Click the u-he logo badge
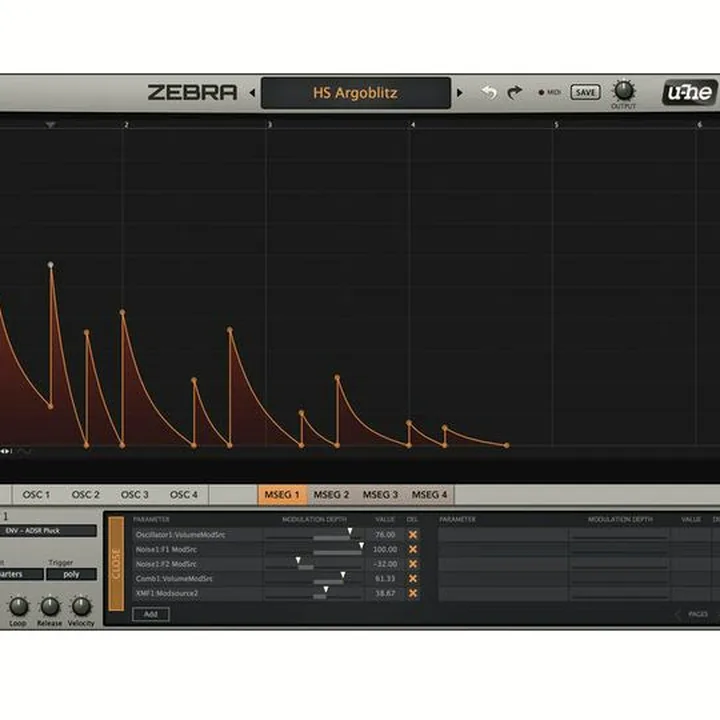 [689, 92]
